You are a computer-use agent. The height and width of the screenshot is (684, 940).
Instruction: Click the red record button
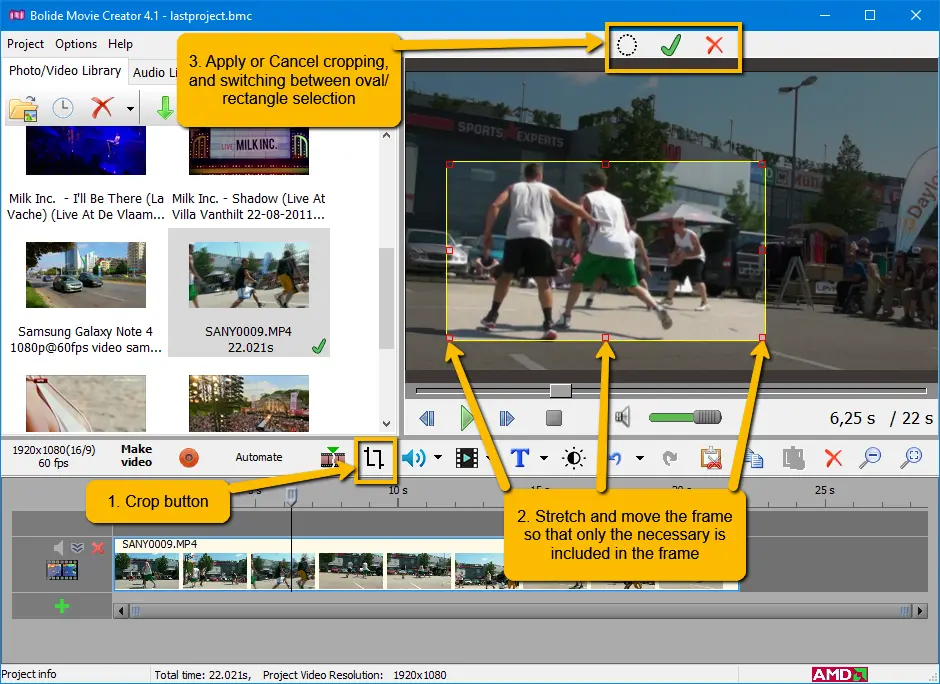[x=189, y=458]
